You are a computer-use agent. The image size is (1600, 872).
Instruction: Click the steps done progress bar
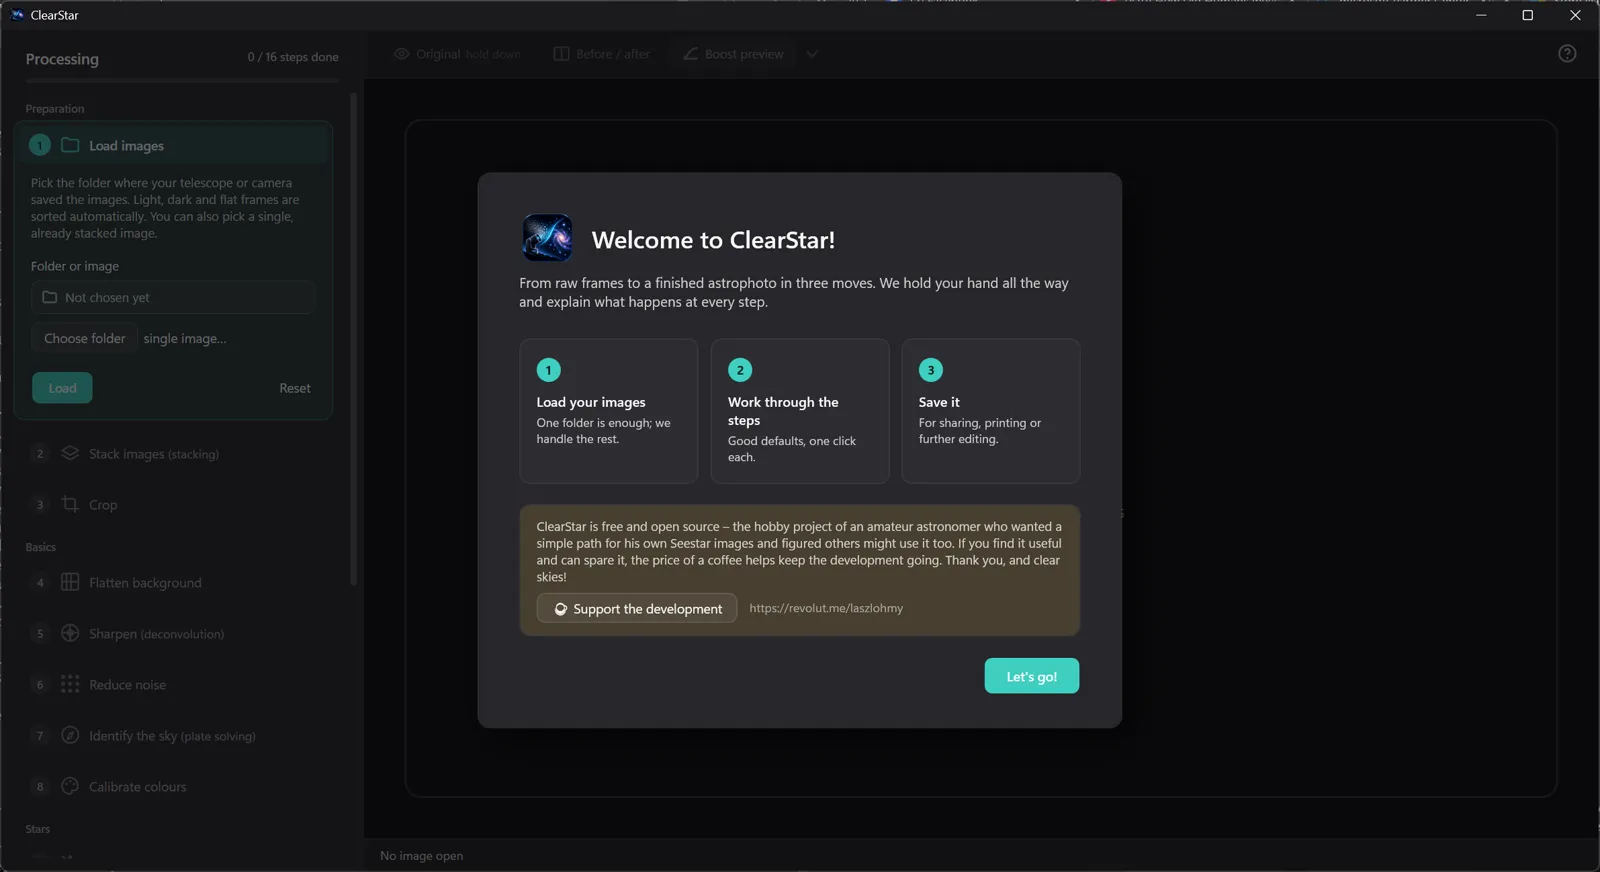click(x=182, y=80)
